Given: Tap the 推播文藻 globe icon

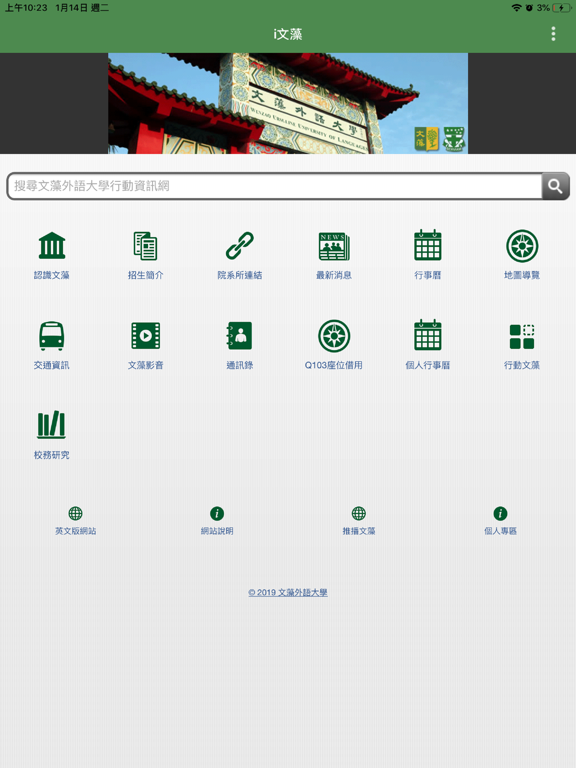Looking at the screenshot, I should pyautogui.click(x=359, y=513).
